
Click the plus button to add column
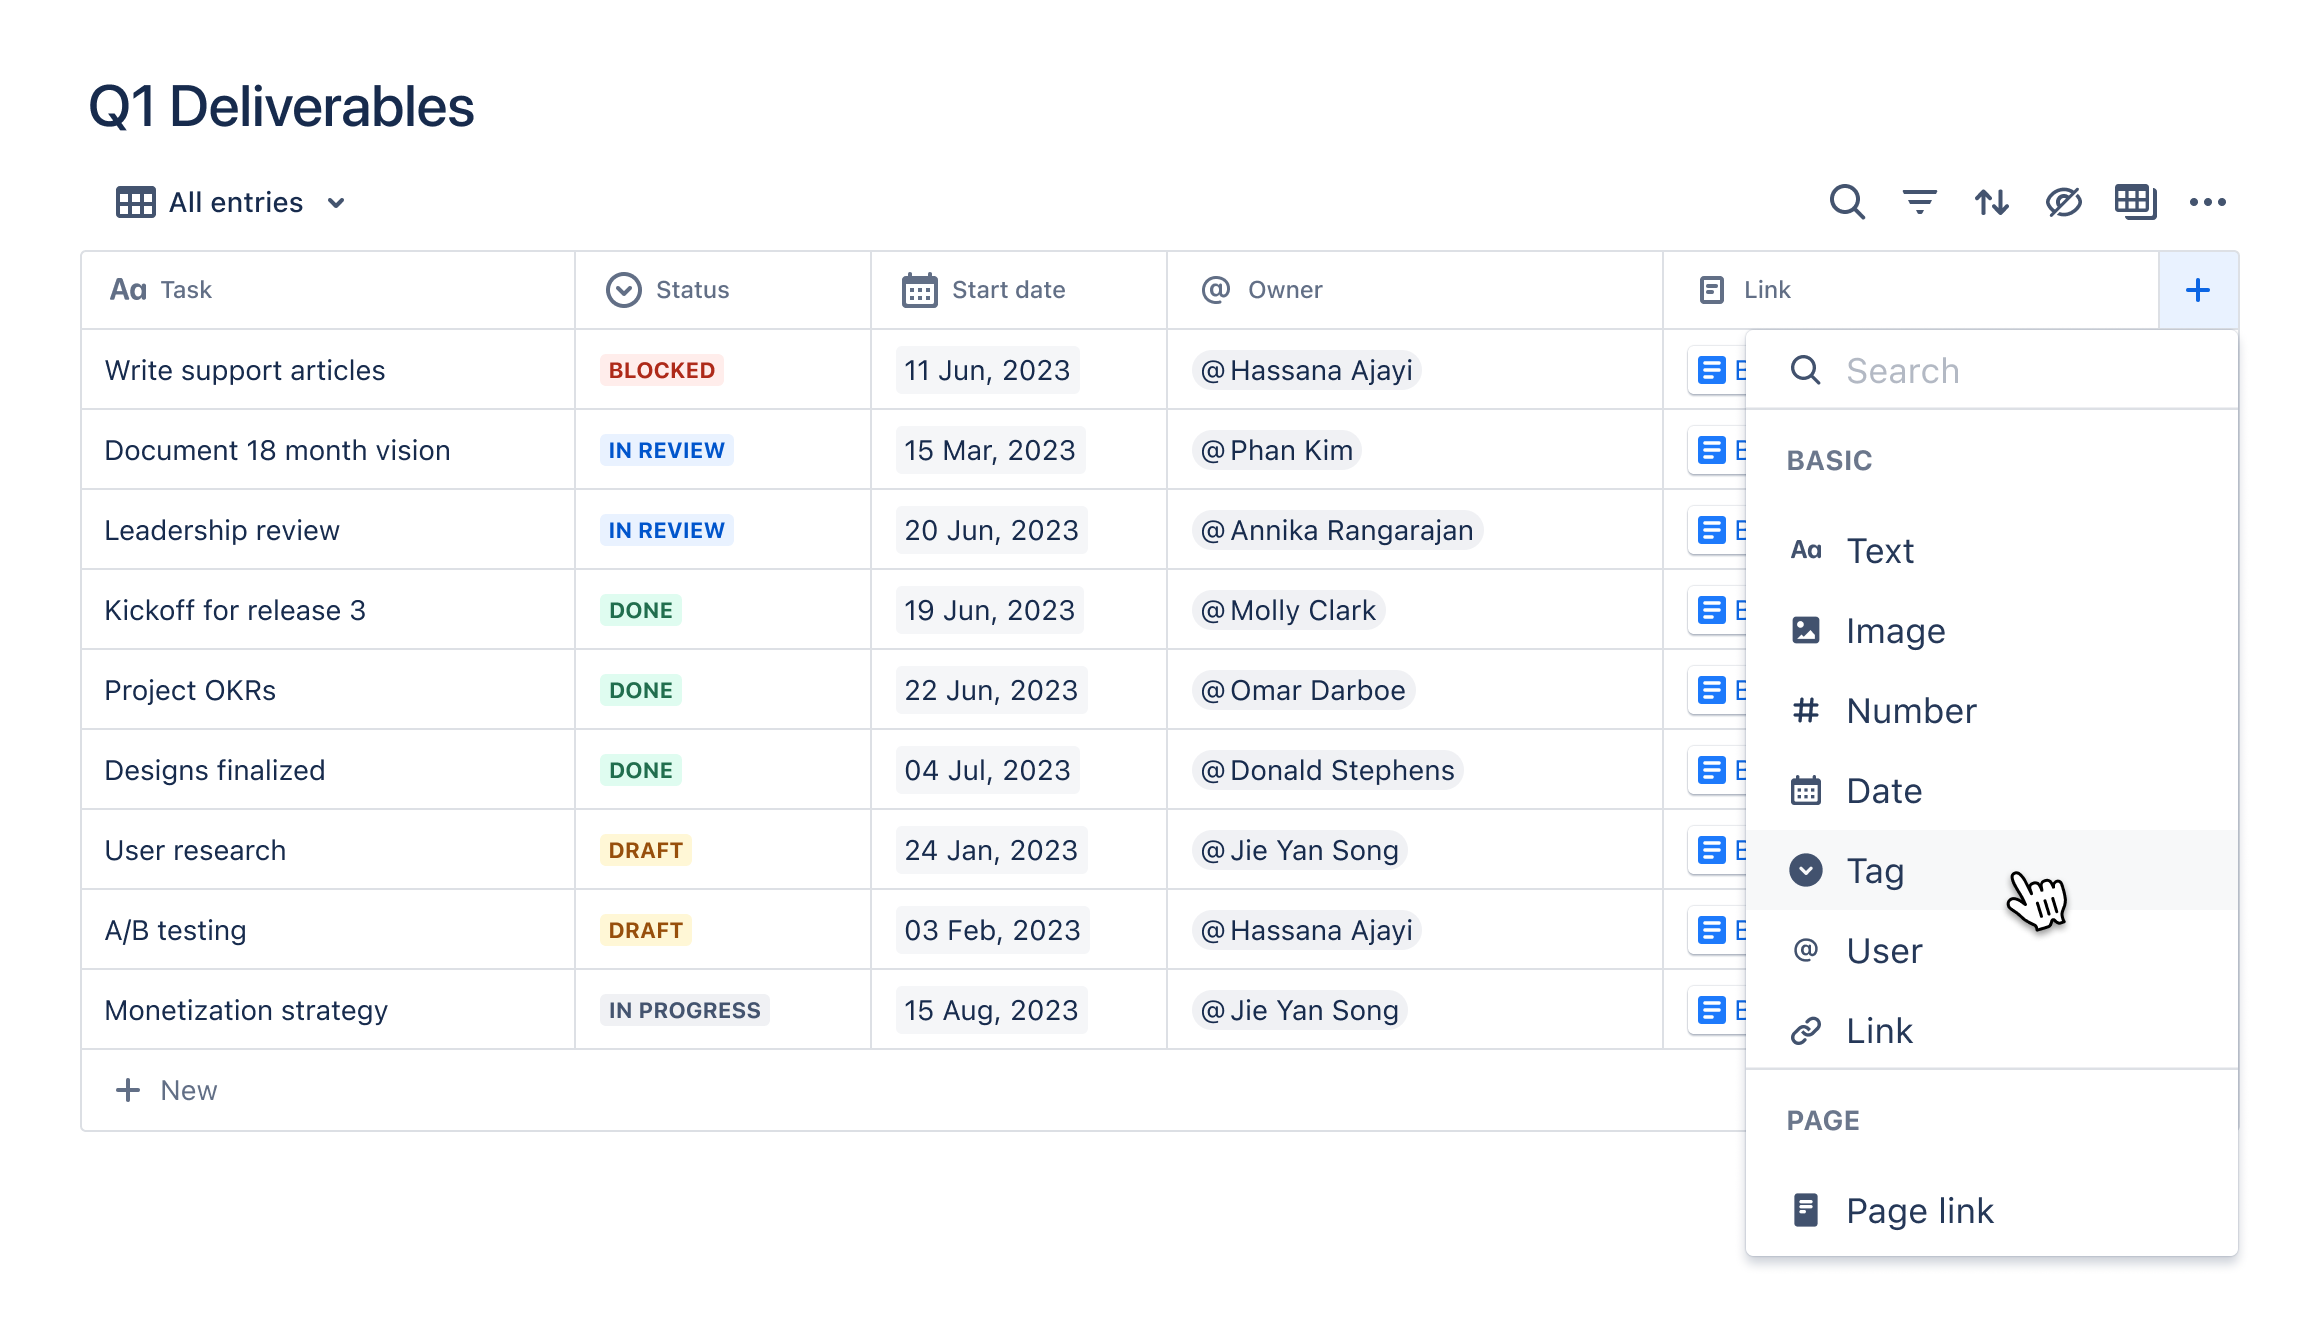(x=2197, y=290)
